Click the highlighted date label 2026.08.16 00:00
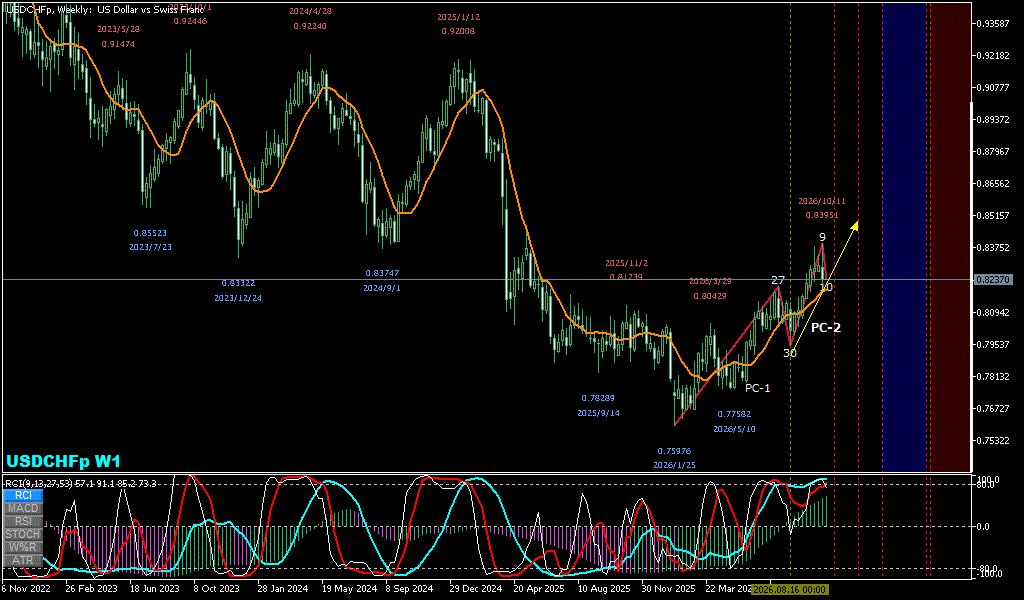The image size is (1024, 600). (x=790, y=589)
